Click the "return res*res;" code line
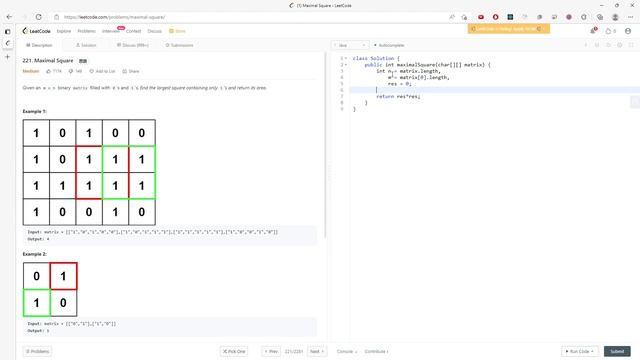Viewport: 640px width, 360px height. click(398, 96)
